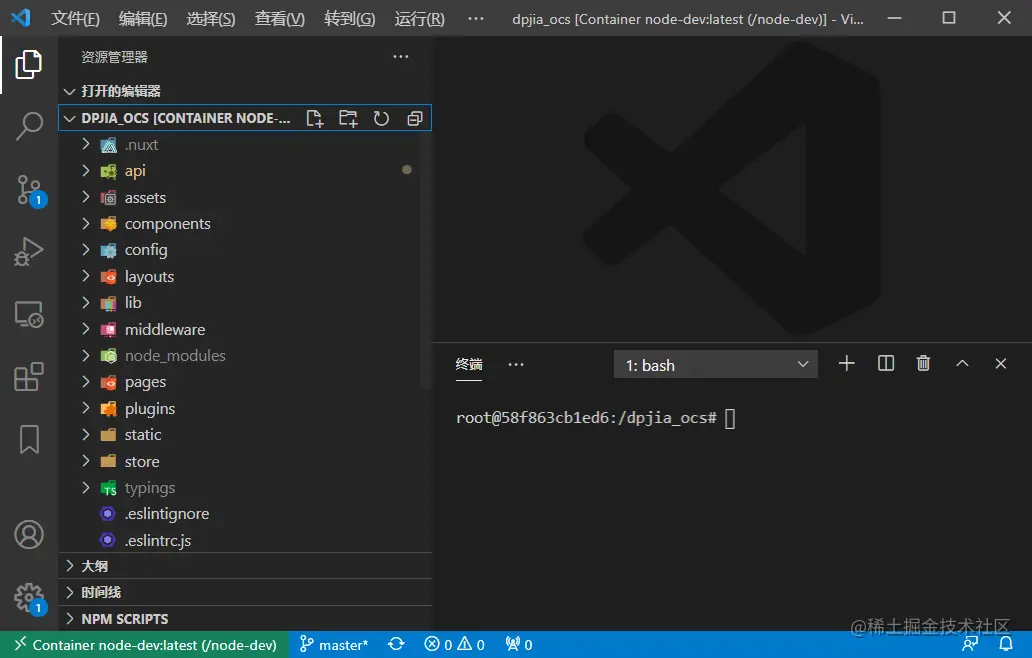
Task: Expand the pages folder
Action: (245, 382)
